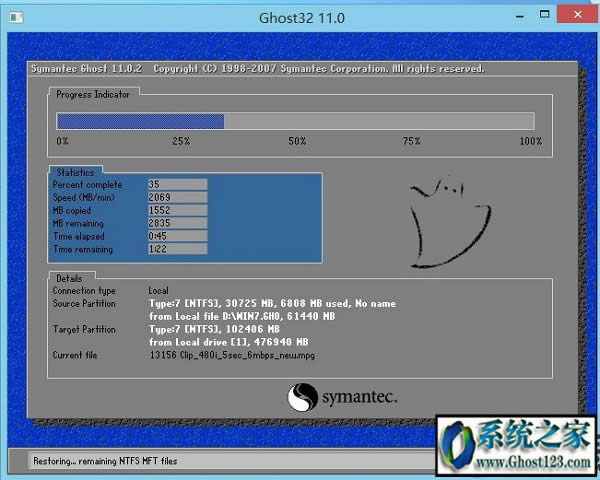Viewport: 600px width, 480px height.
Task: Click the Percent complete value field
Action: pyautogui.click(x=176, y=185)
